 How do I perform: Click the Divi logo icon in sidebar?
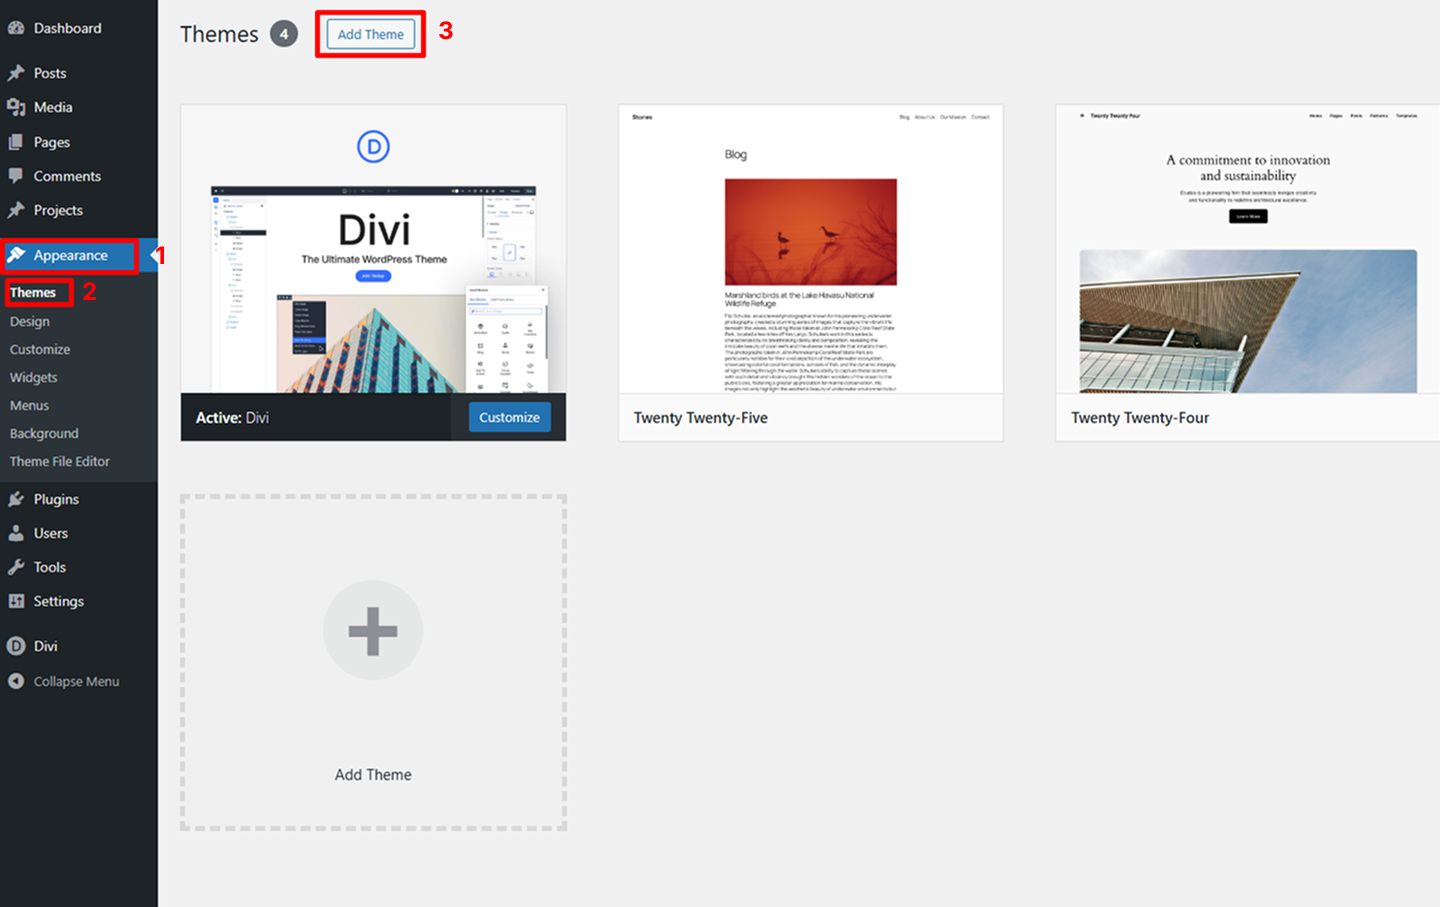pyautogui.click(x=16, y=646)
